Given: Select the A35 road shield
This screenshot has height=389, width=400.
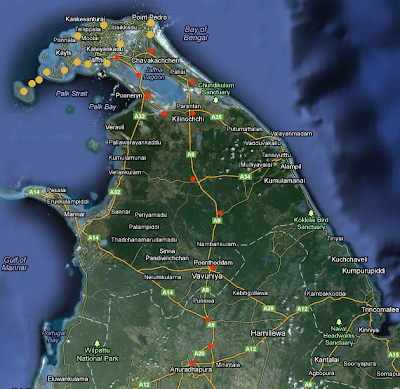Looking at the screenshot, I should 217,117.
